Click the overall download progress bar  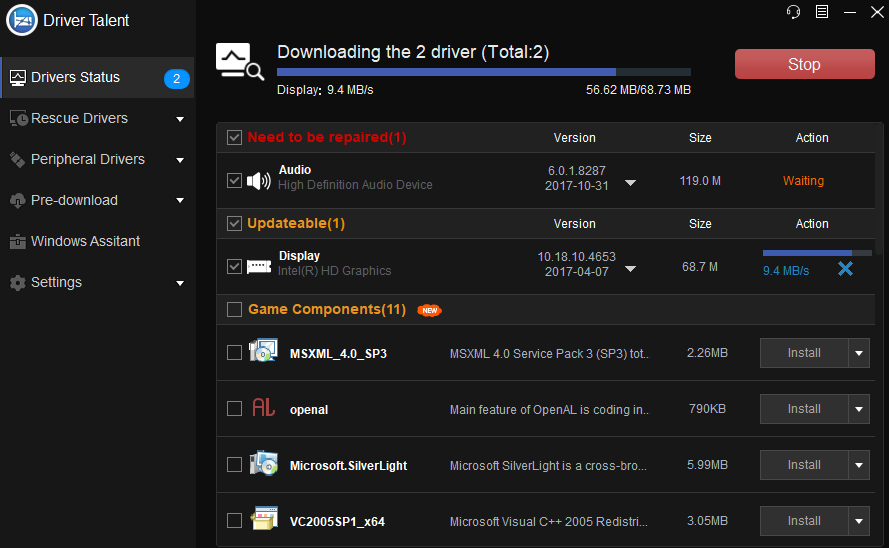pos(484,72)
